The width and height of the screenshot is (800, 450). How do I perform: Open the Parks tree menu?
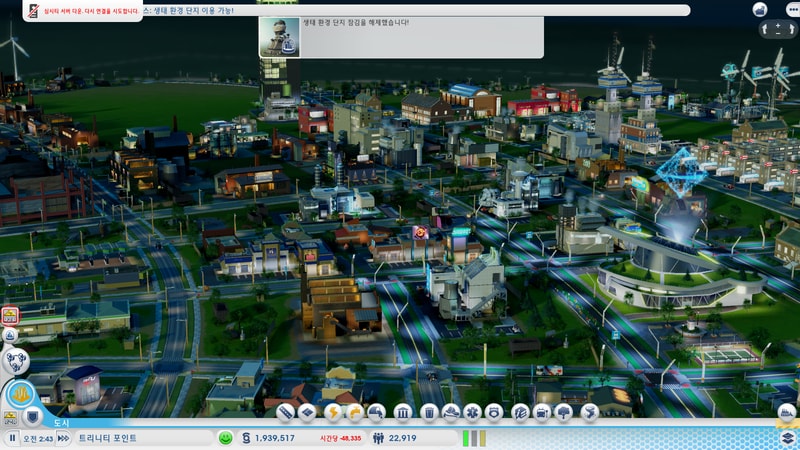(563, 412)
